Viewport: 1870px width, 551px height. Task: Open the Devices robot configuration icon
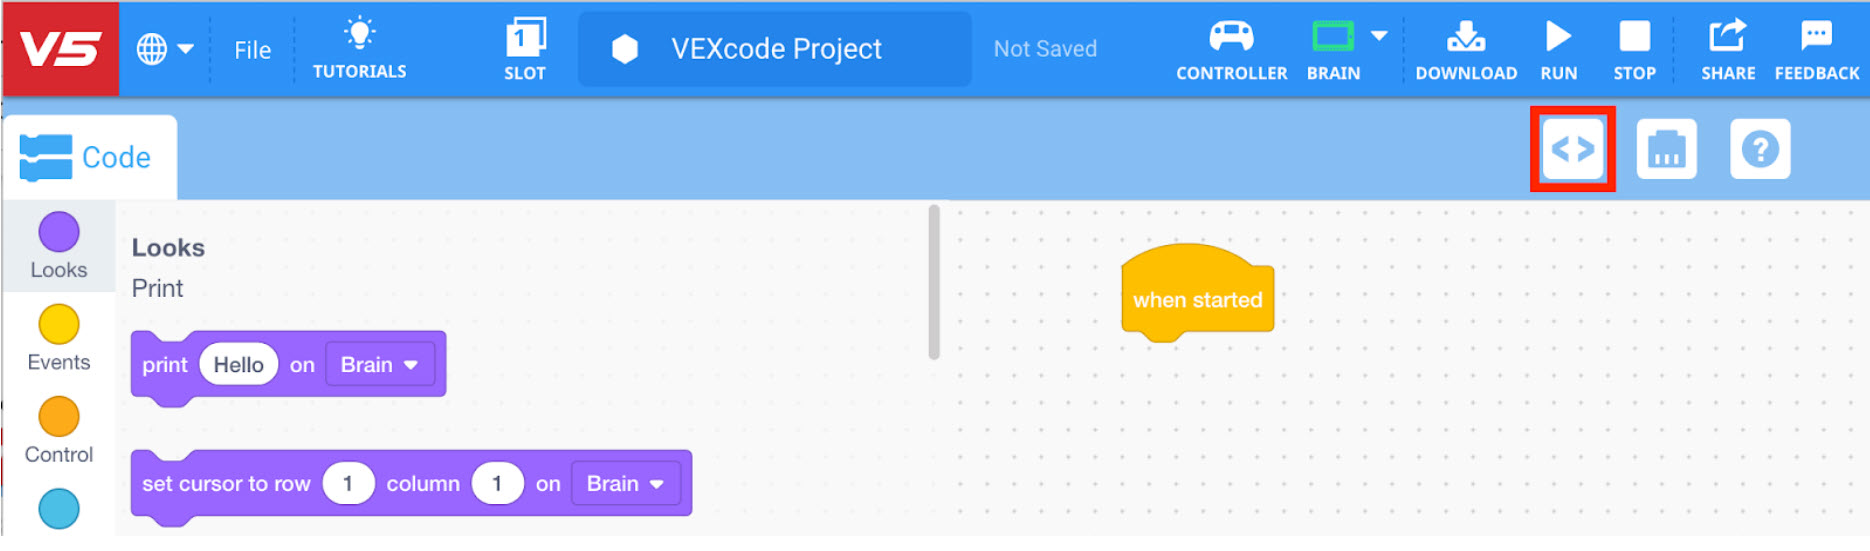[x=1666, y=150]
